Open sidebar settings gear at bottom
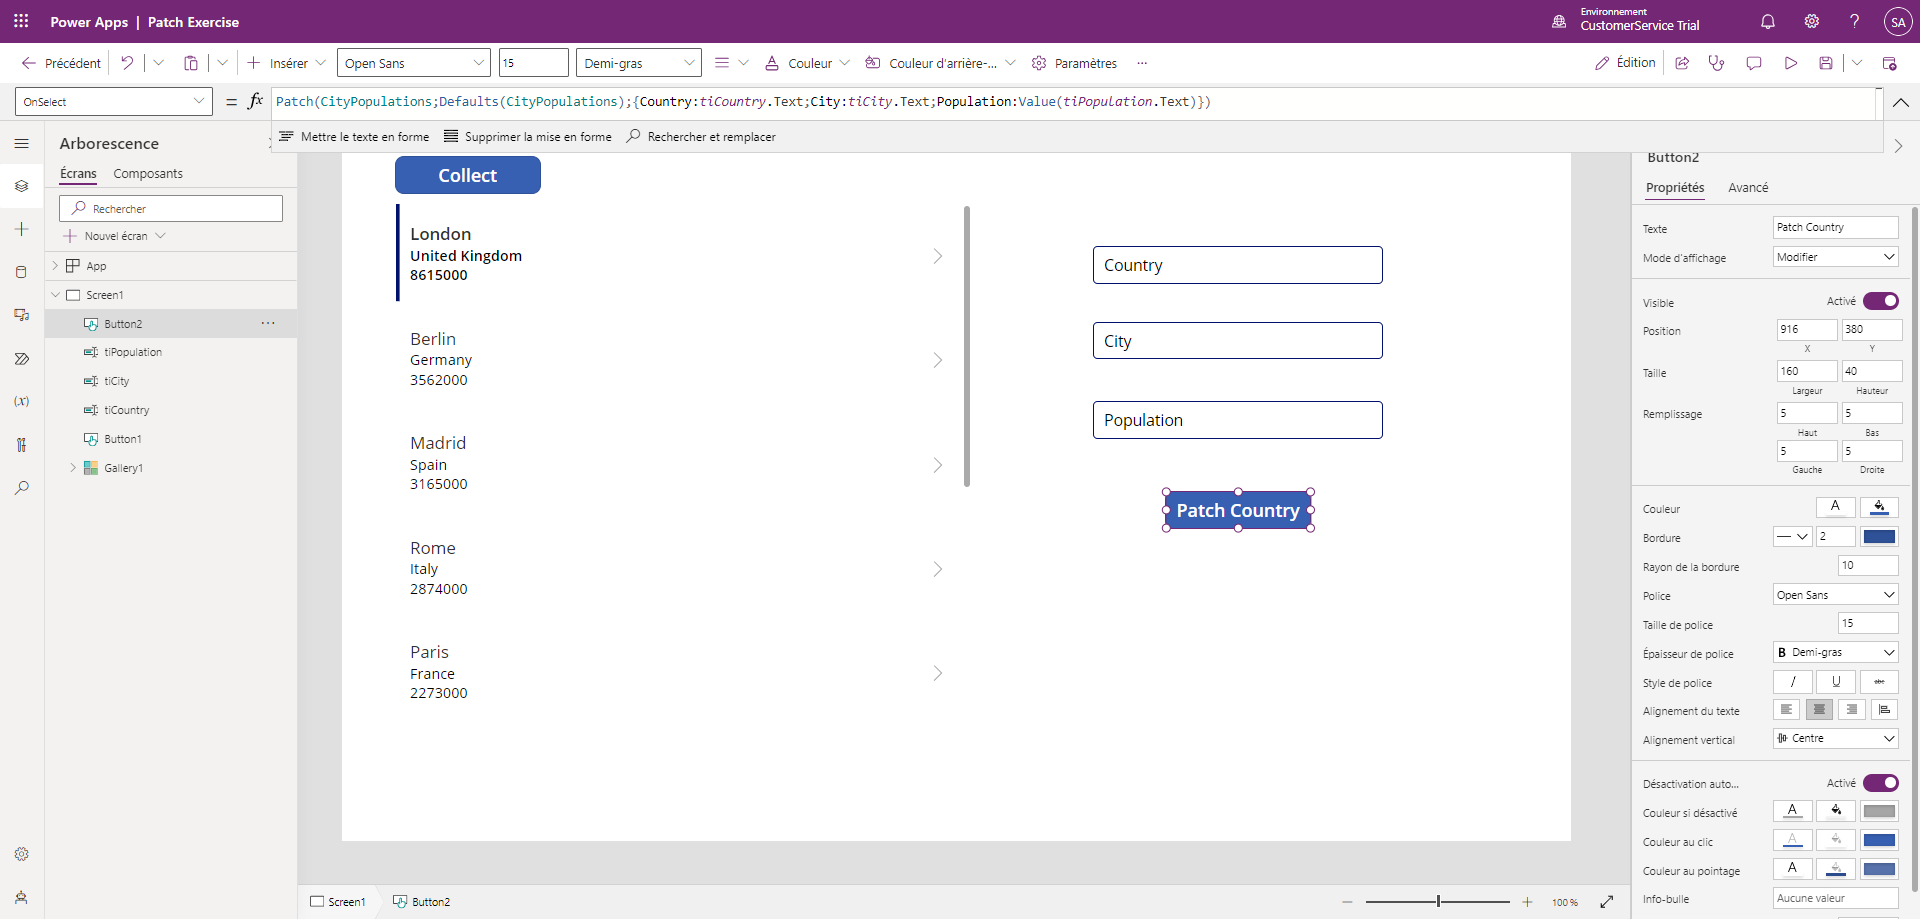 [21, 854]
